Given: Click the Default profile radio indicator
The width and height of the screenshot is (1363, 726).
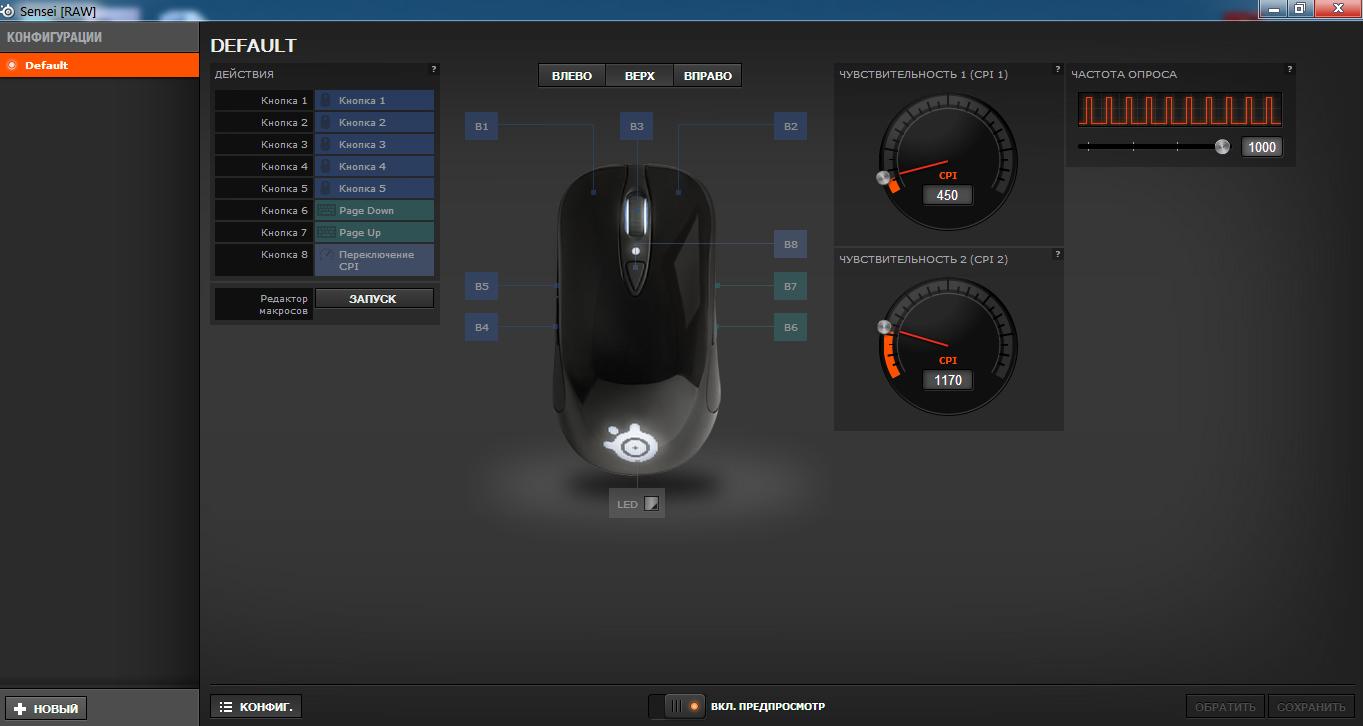Looking at the screenshot, I should 12,65.
